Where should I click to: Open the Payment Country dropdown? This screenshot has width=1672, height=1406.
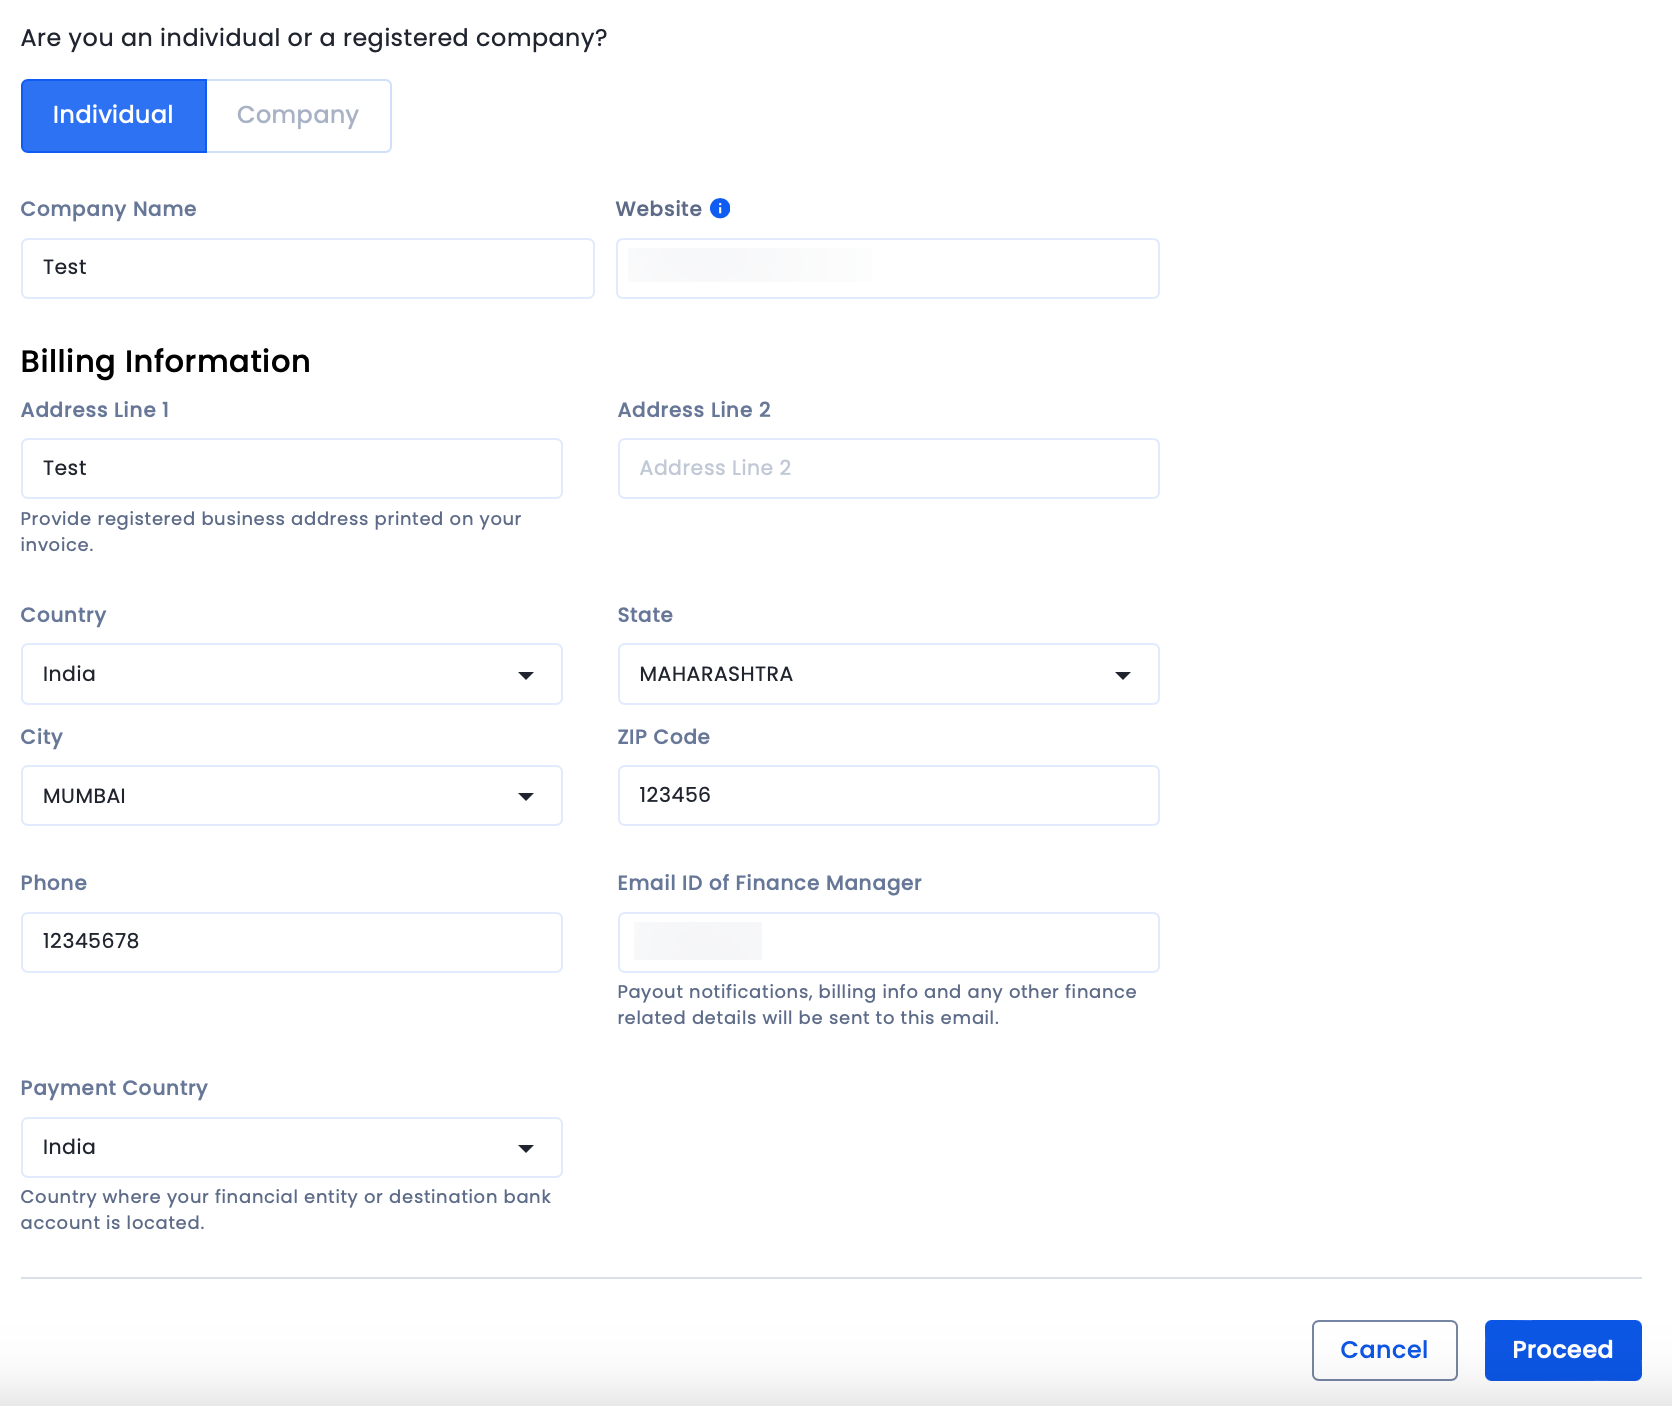pyautogui.click(x=292, y=1147)
